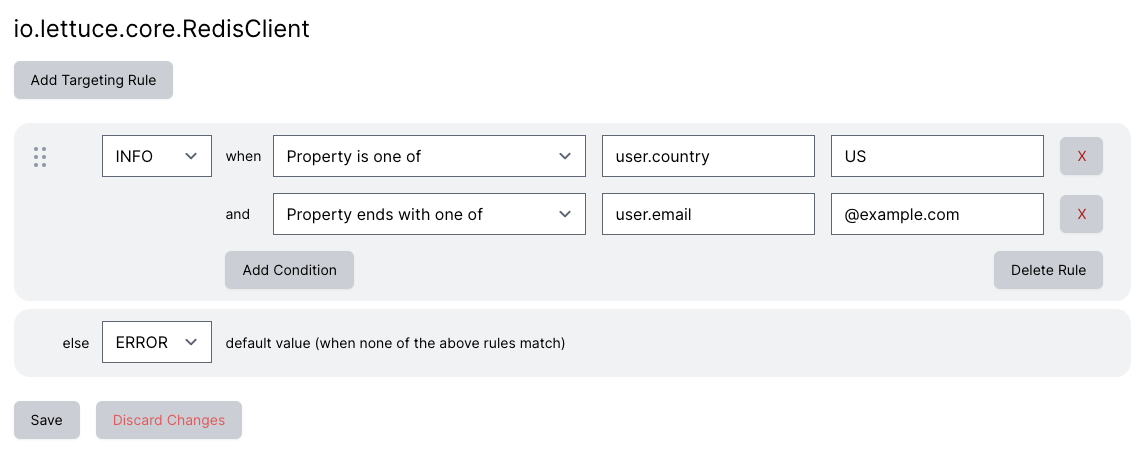Image resolution: width=1146 pixels, height=453 pixels.
Task: Open the INFO log level dropdown
Action: (156, 156)
